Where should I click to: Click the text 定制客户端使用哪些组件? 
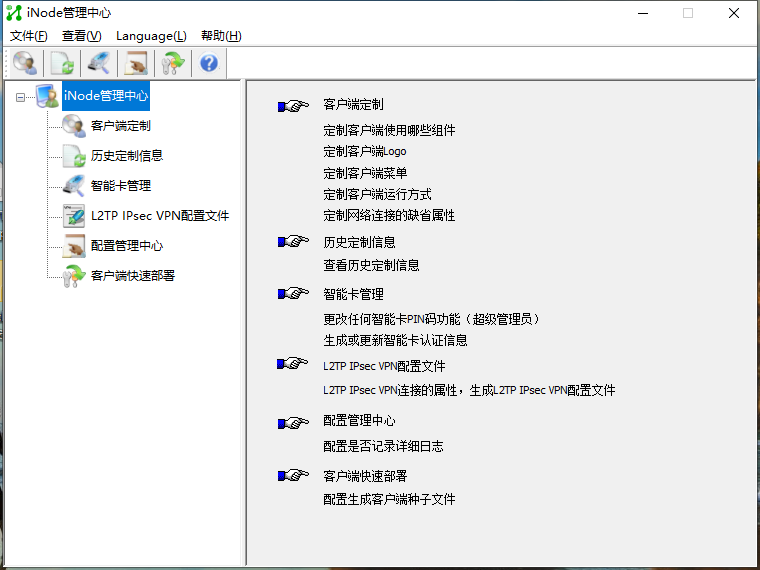389,130
